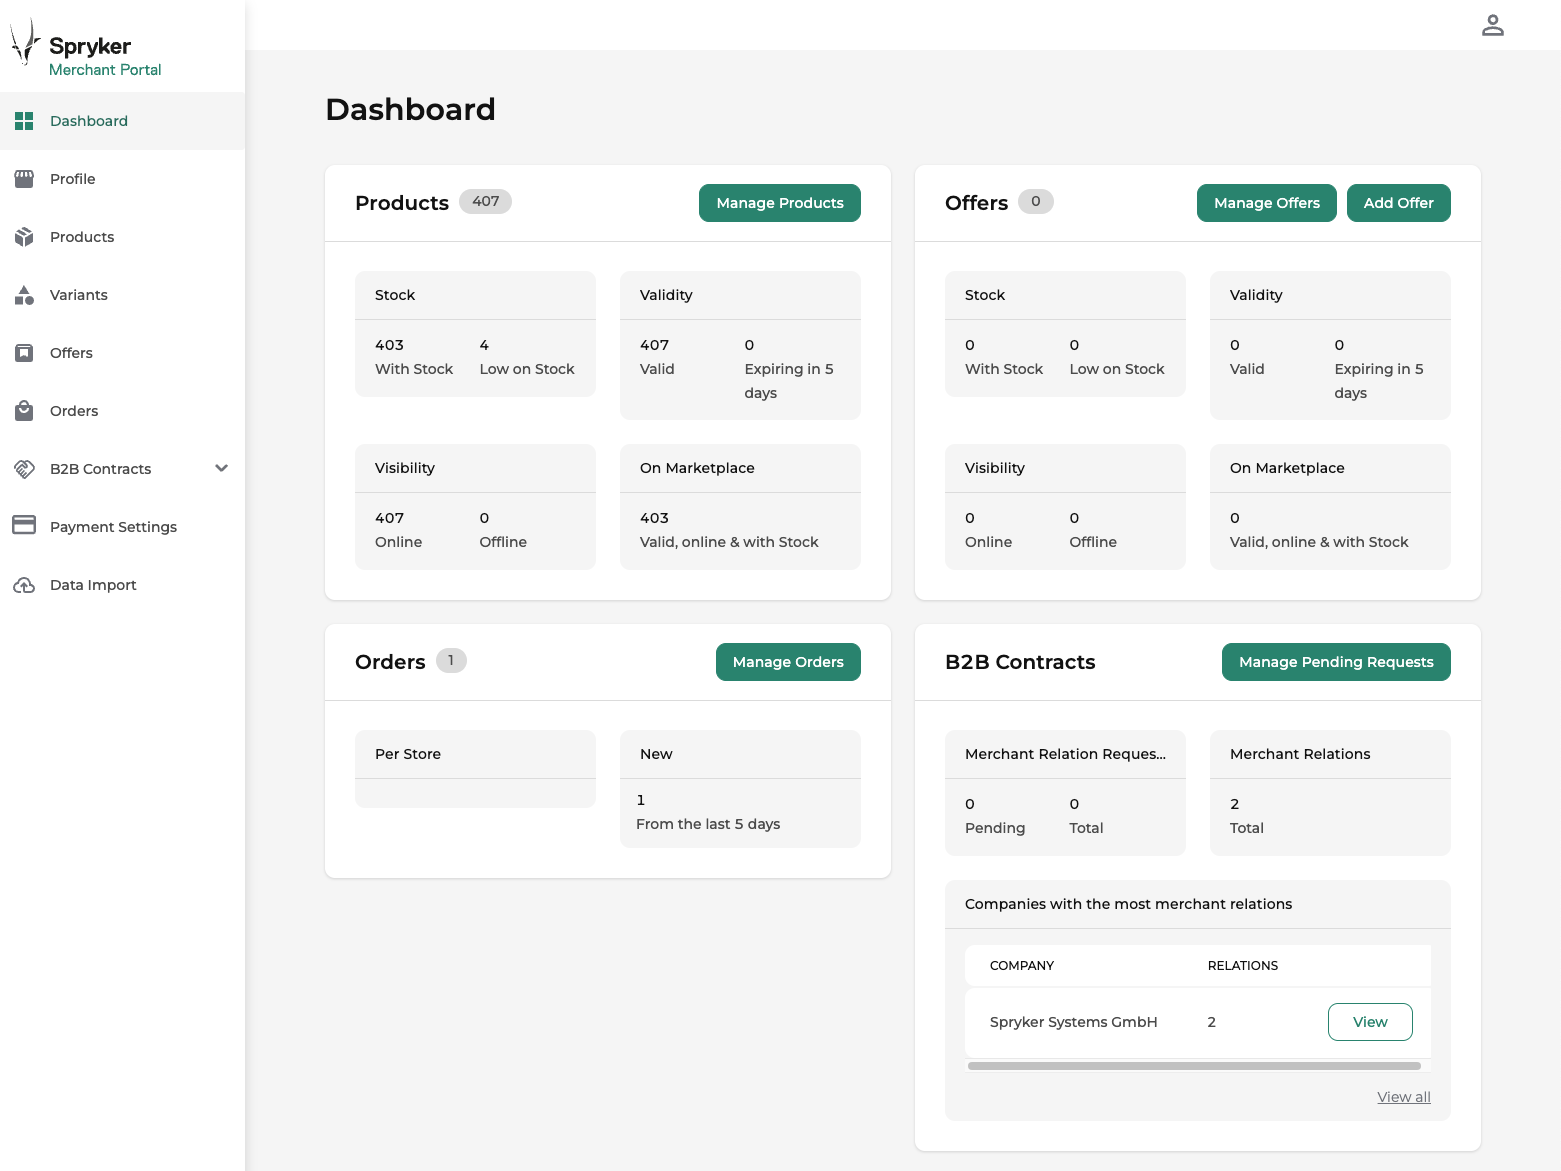Click the Profile icon in the sidebar

click(25, 178)
